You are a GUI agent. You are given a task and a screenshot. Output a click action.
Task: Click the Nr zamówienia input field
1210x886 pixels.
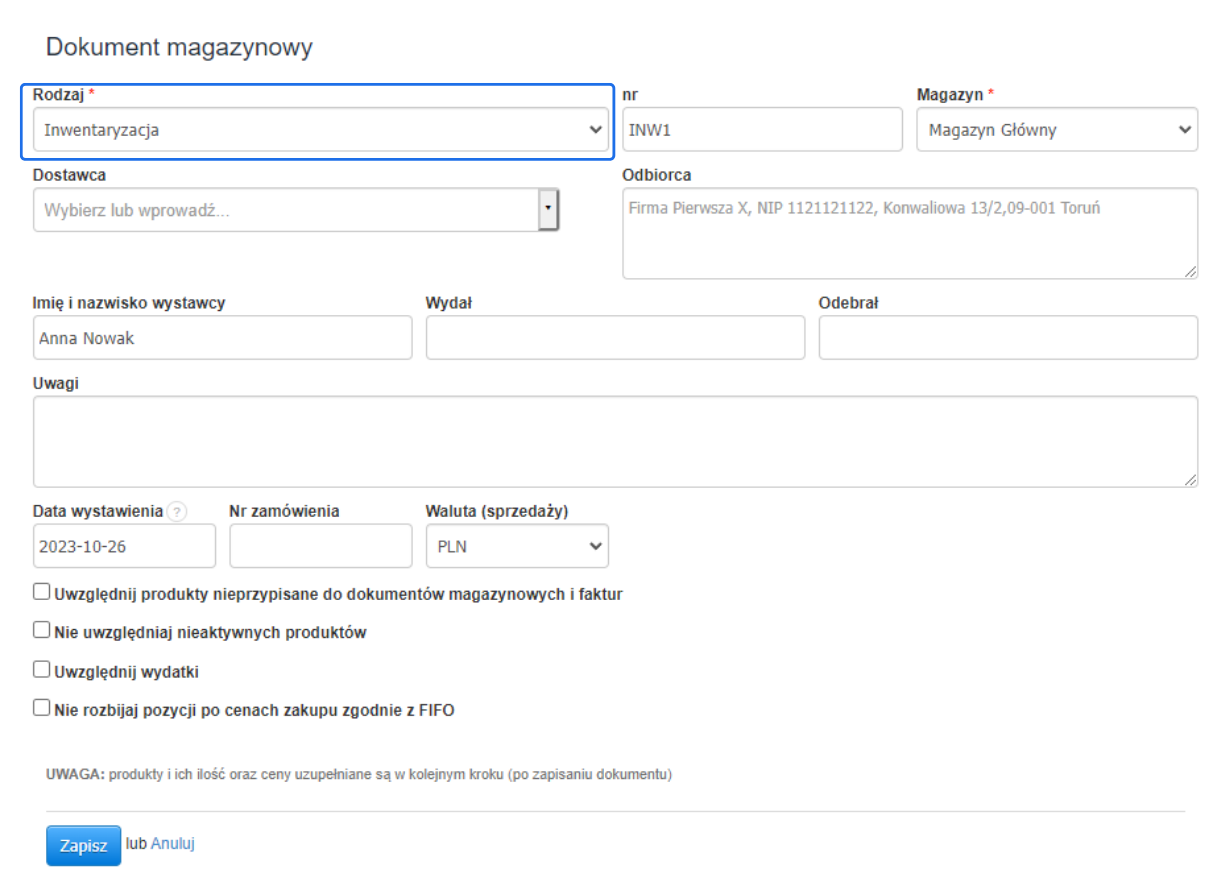[x=320, y=547]
